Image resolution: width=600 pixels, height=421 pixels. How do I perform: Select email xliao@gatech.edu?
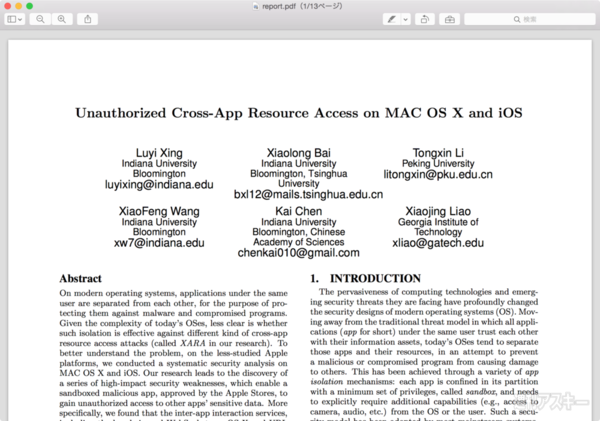pyautogui.click(x=438, y=243)
